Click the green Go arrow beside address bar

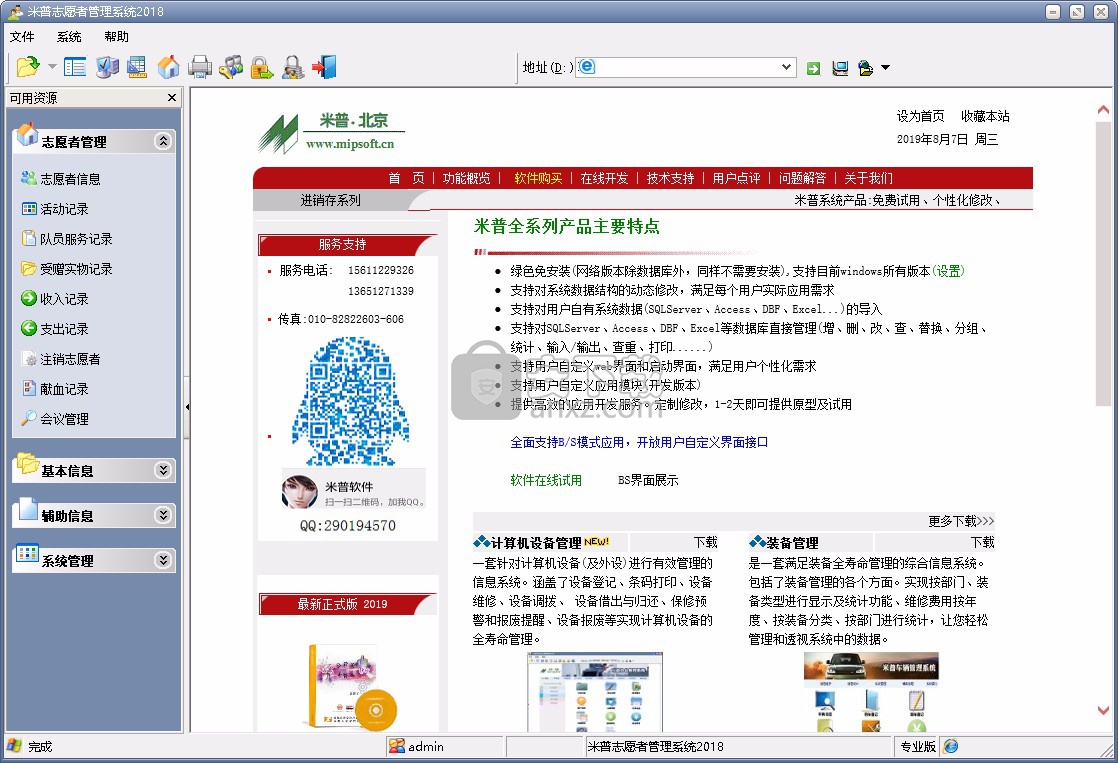click(813, 68)
